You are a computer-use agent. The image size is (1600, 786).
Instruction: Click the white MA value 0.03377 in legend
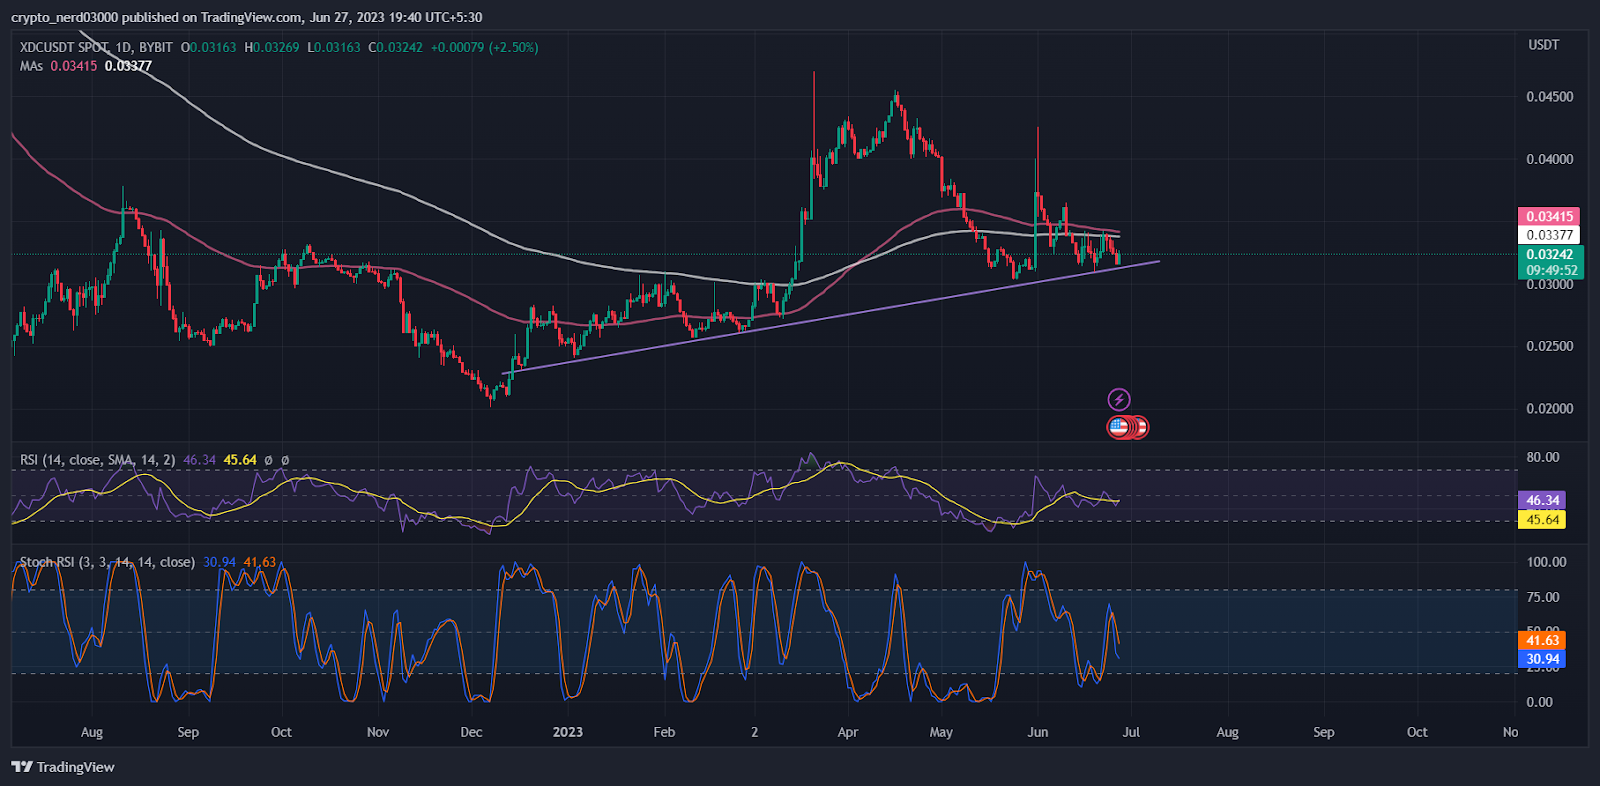128,66
